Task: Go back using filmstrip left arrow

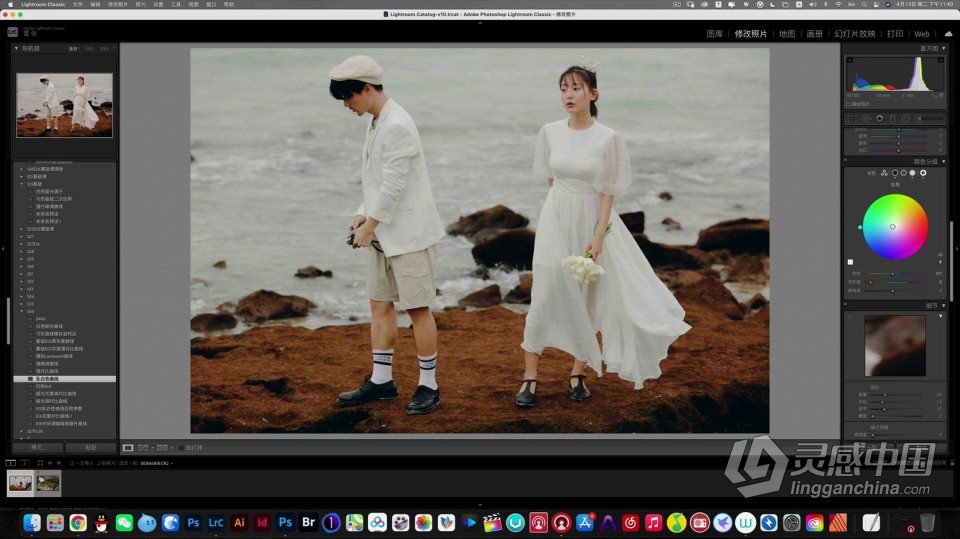Action: click(50, 463)
